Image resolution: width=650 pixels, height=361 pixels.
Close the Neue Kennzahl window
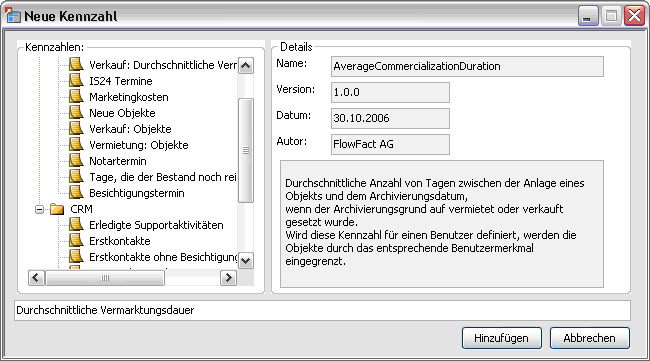[x=634, y=16]
